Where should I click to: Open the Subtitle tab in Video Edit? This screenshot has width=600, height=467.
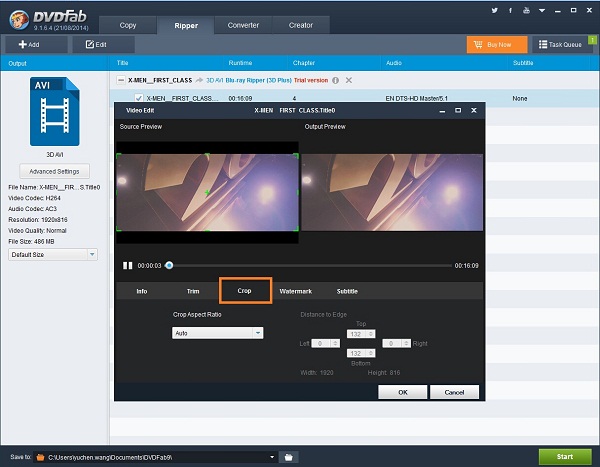(347, 291)
